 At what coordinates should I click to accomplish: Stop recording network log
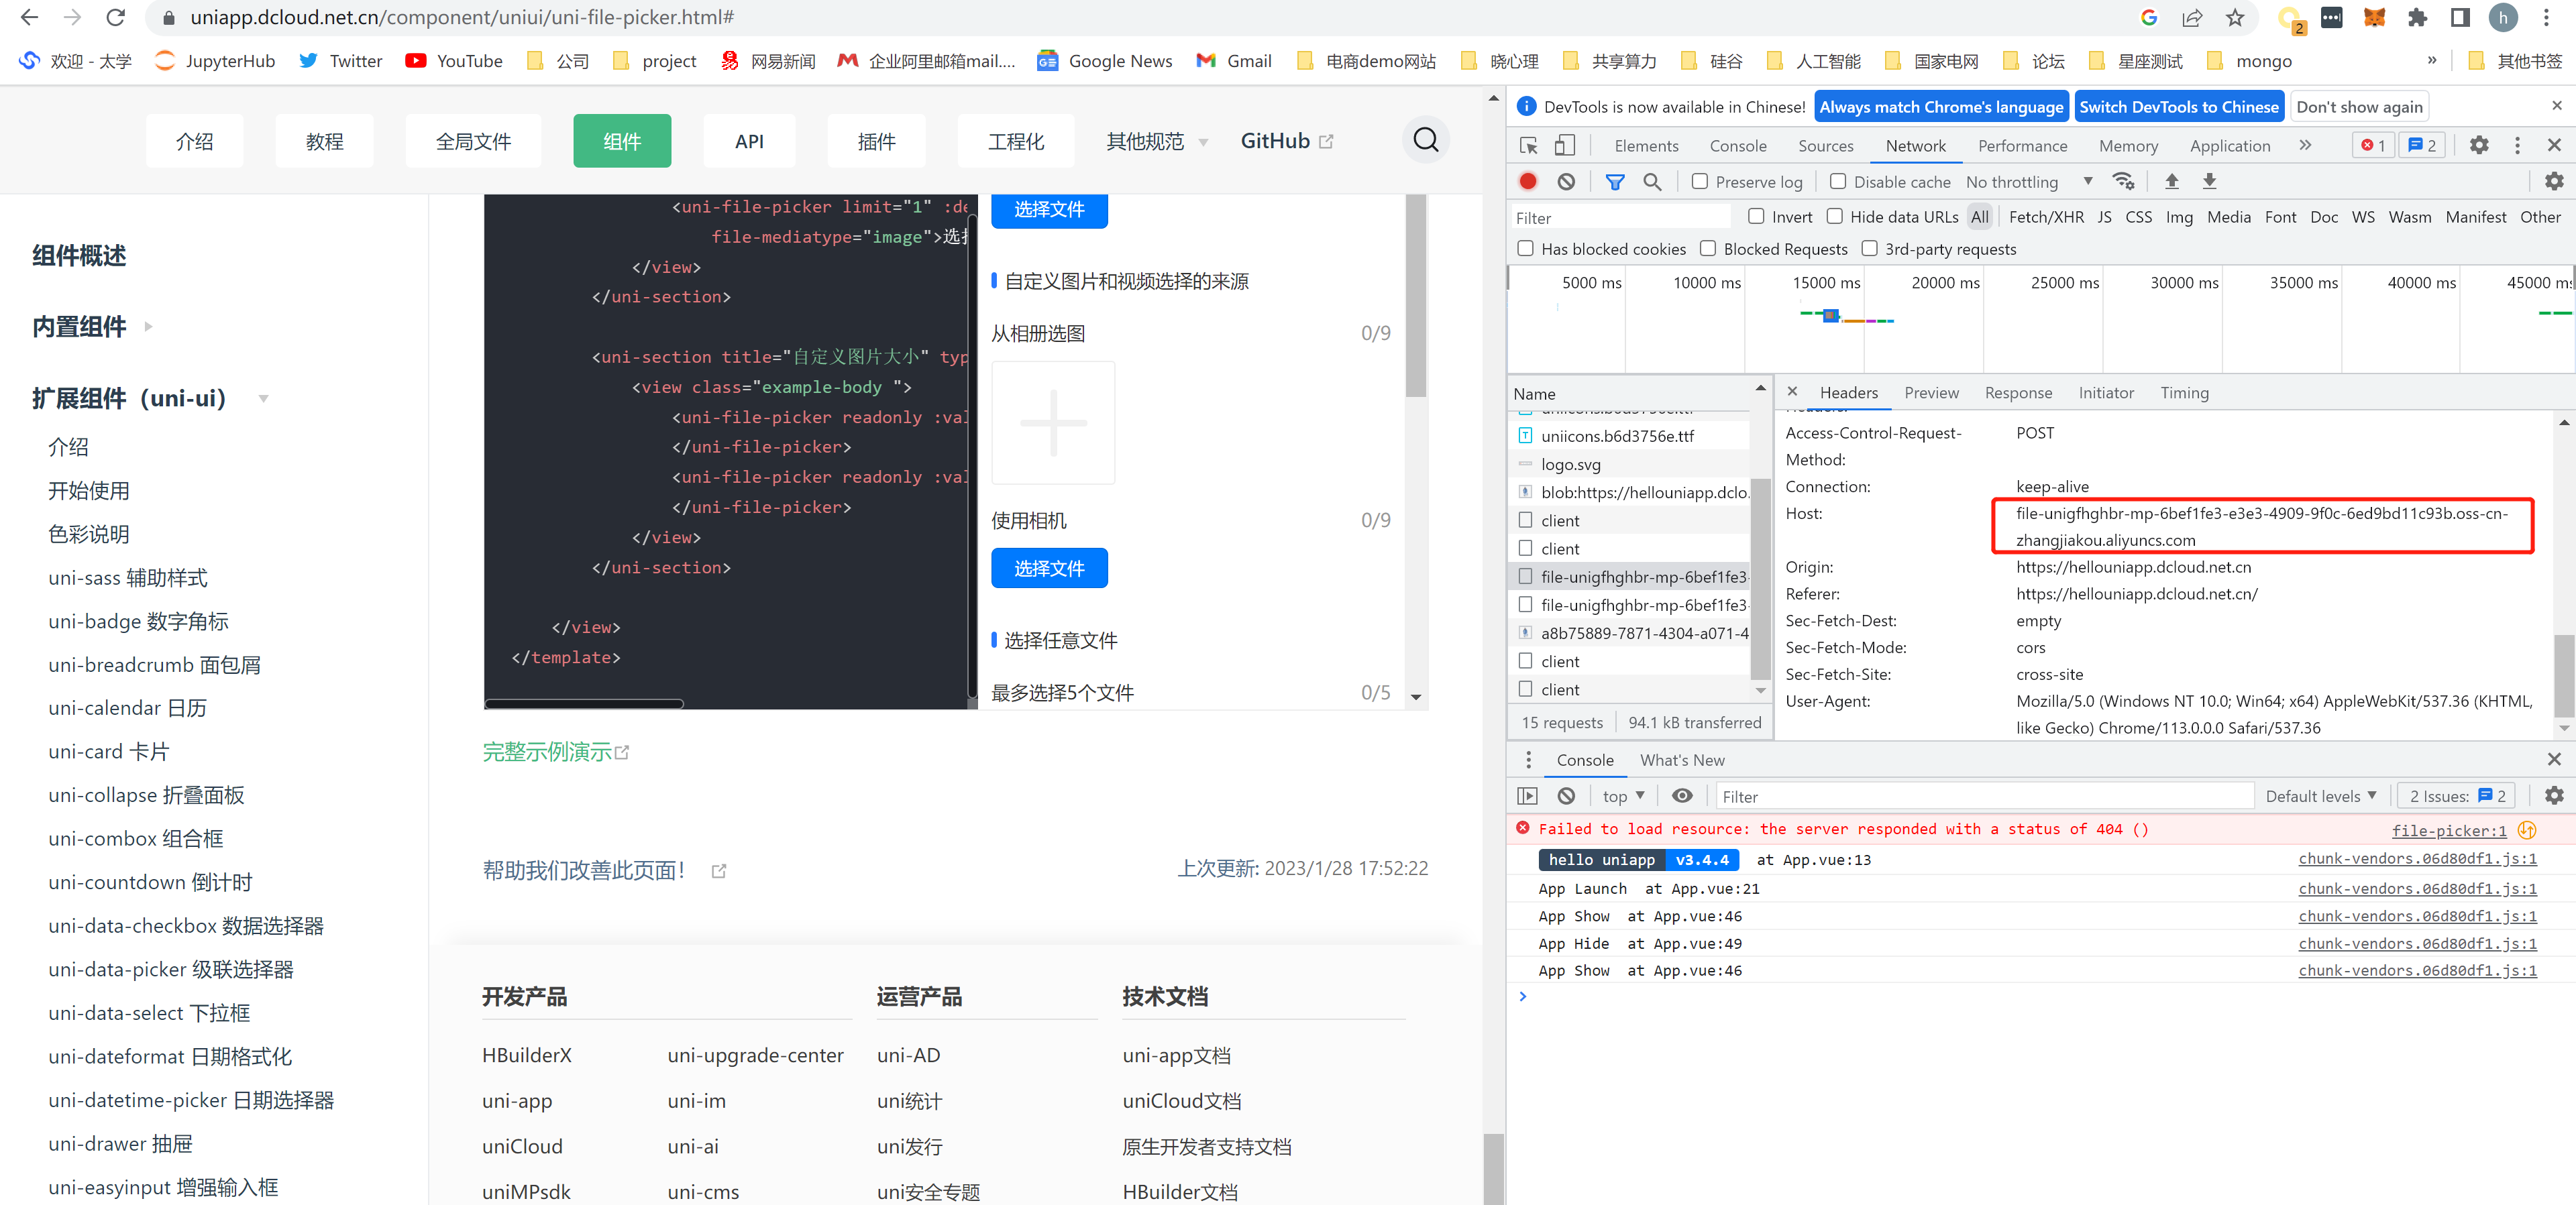pyautogui.click(x=1528, y=181)
